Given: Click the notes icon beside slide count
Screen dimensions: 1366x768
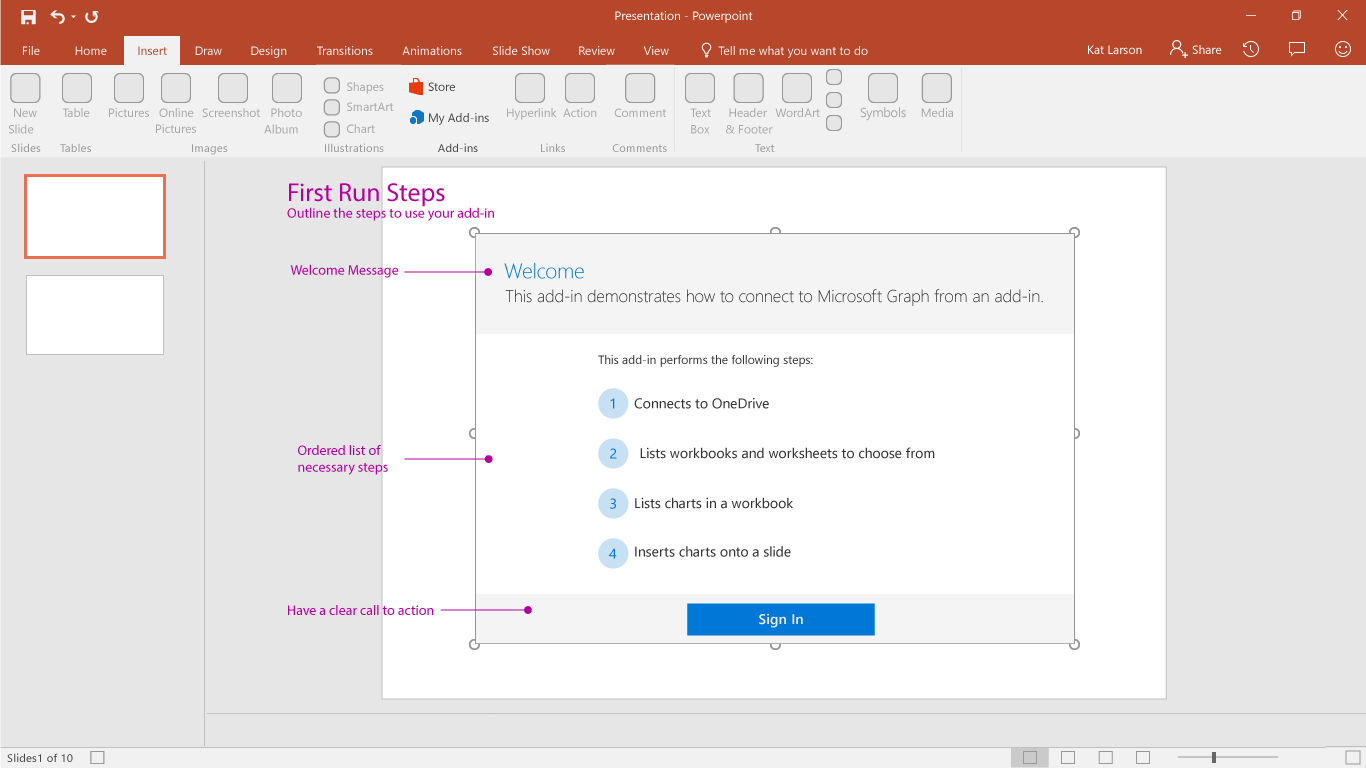Looking at the screenshot, I should [97, 758].
